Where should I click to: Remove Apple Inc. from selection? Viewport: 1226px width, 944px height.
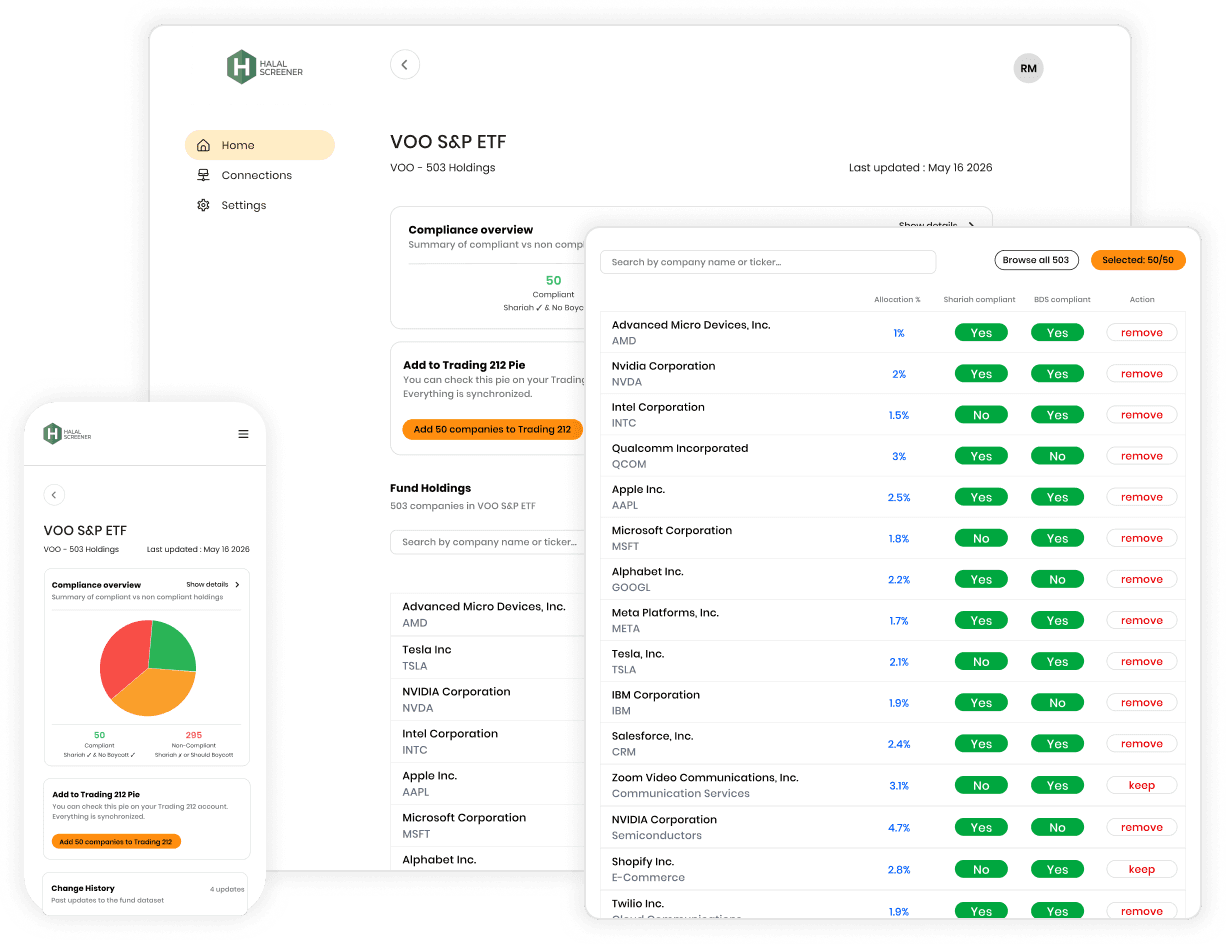pos(1141,497)
